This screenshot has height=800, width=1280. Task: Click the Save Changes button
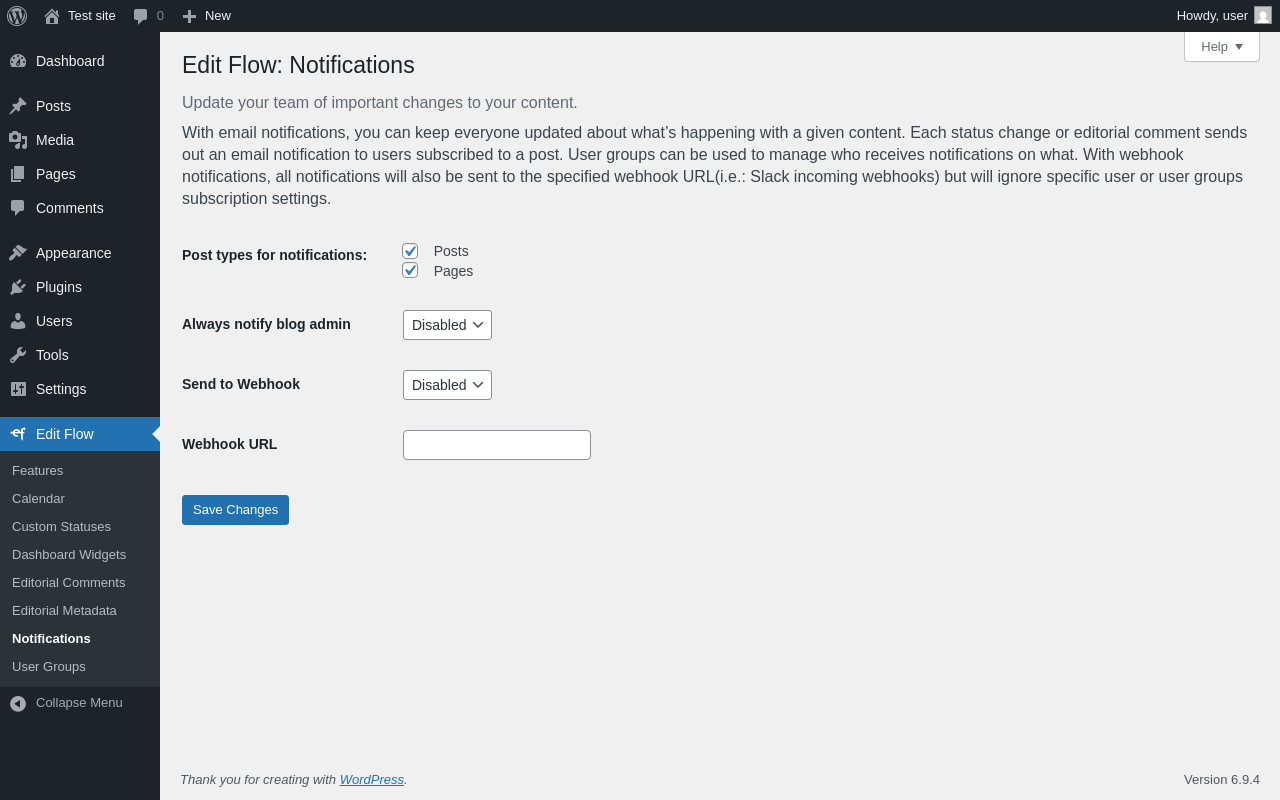235,510
